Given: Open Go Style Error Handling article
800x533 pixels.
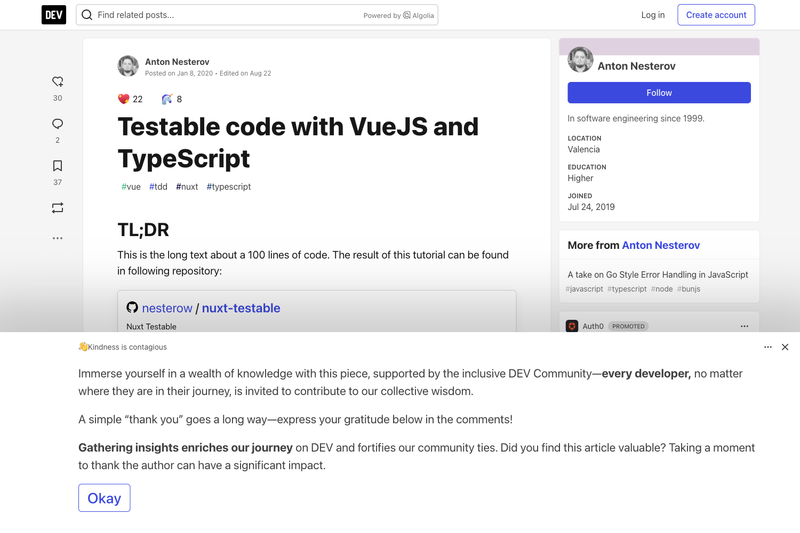Looking at the screenshot, I should pyautogui.click(x=658, y=274).
